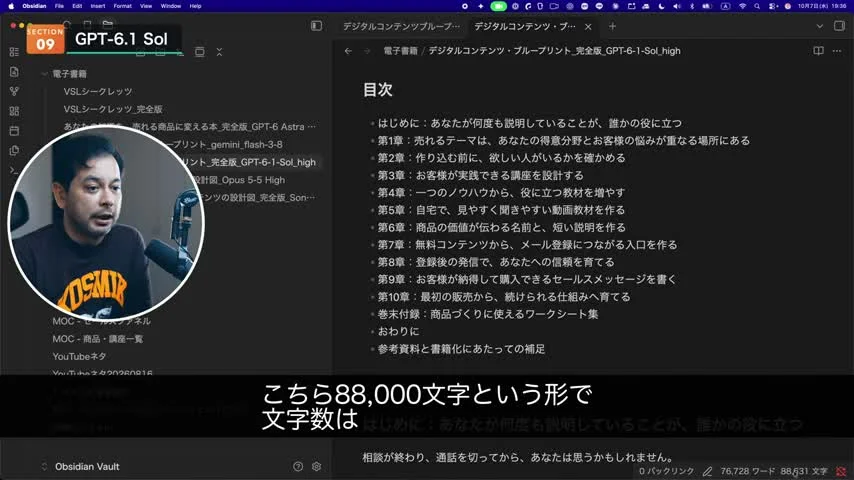Viewport: 854px width, 480px height.
Task: Click the volume icon in menu bar
Action: coord(676,6)
